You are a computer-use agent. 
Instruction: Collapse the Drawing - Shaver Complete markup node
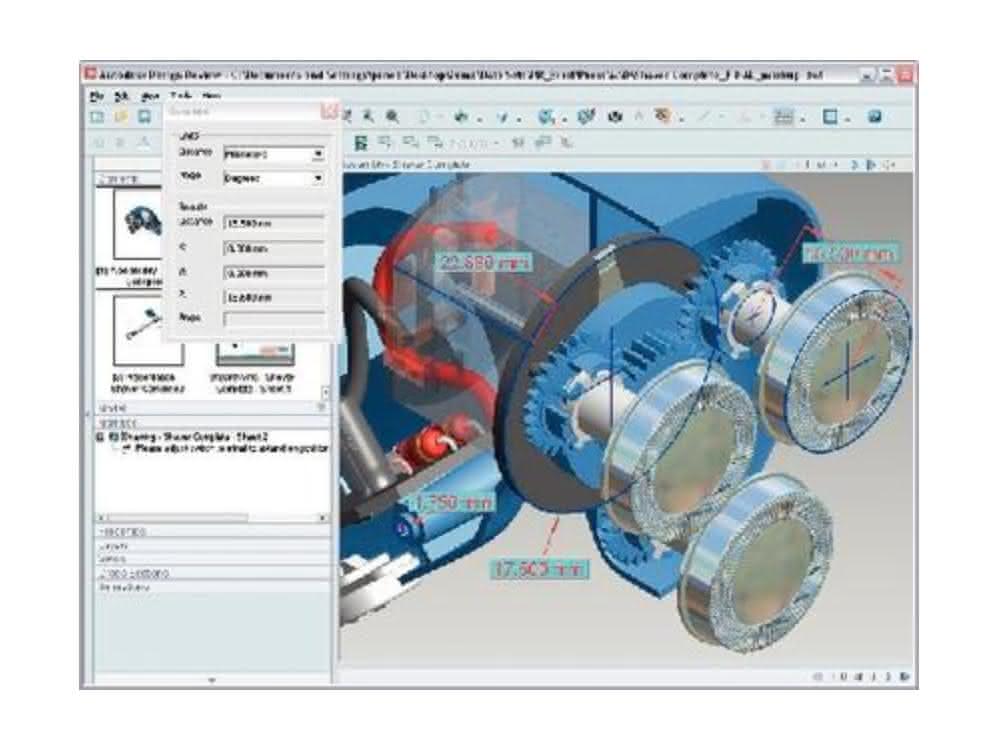100,437
